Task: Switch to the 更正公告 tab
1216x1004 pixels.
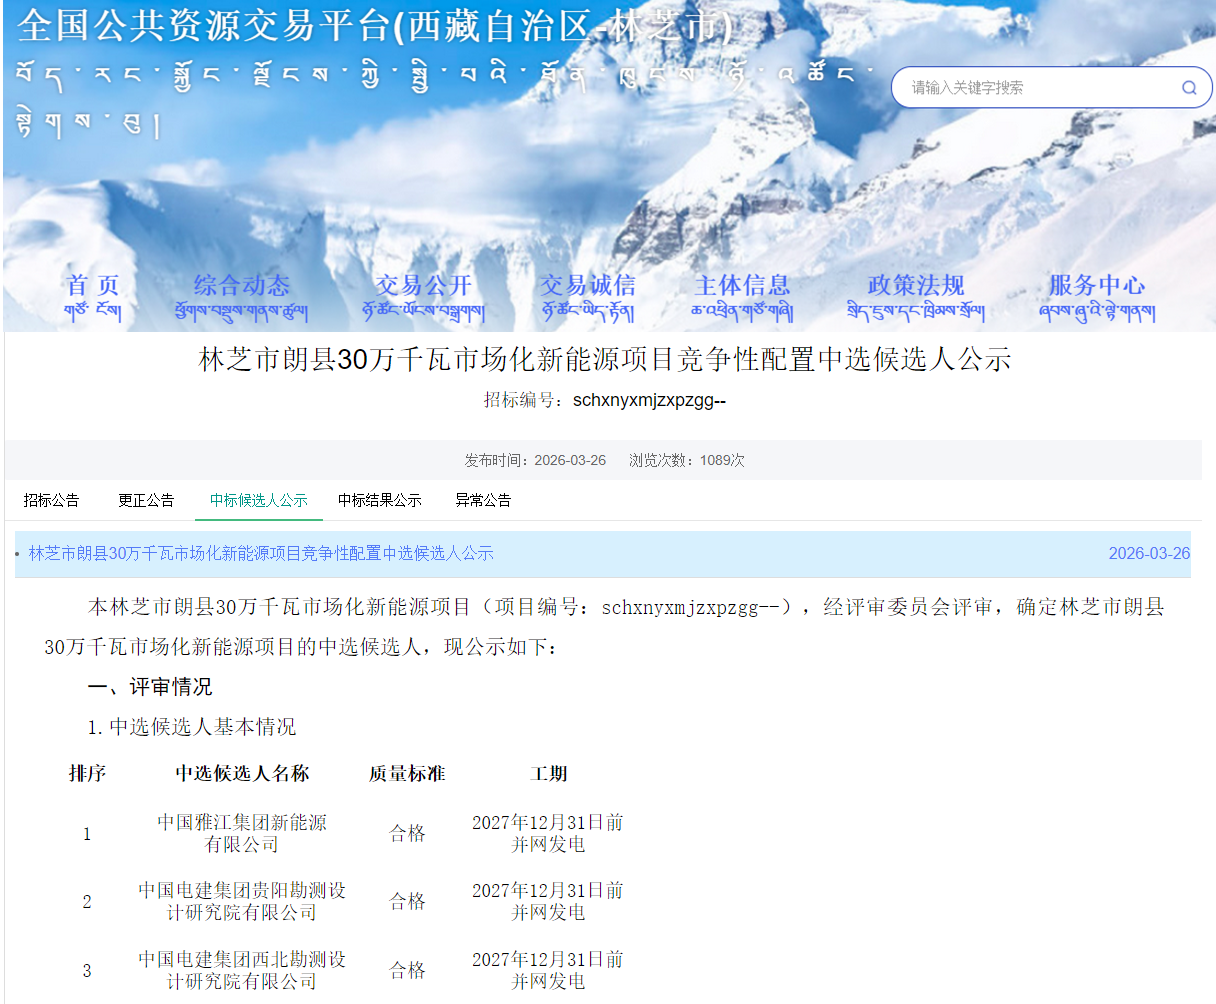Action: pyautogui.click(x=146, y=500)
